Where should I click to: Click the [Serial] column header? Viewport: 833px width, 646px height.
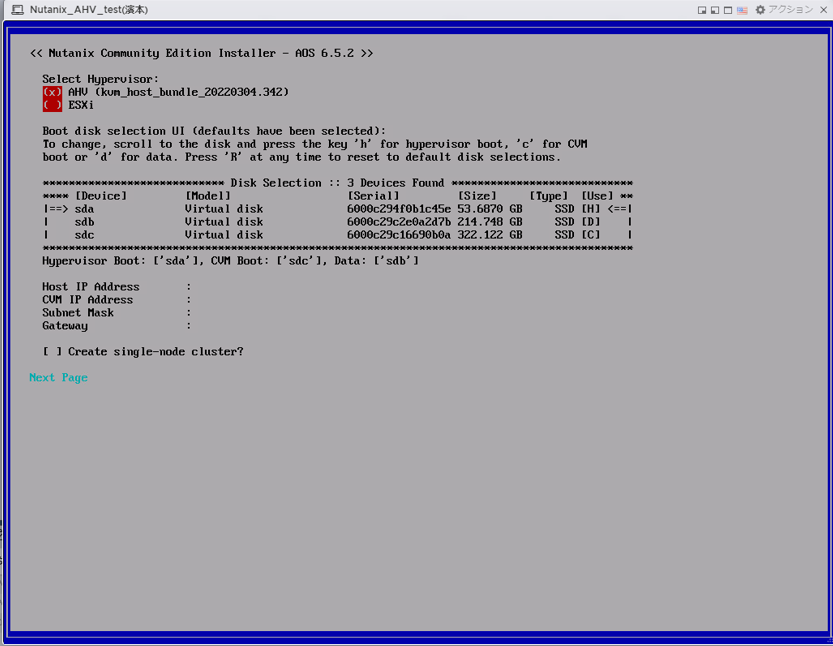[x=373, y=196]
